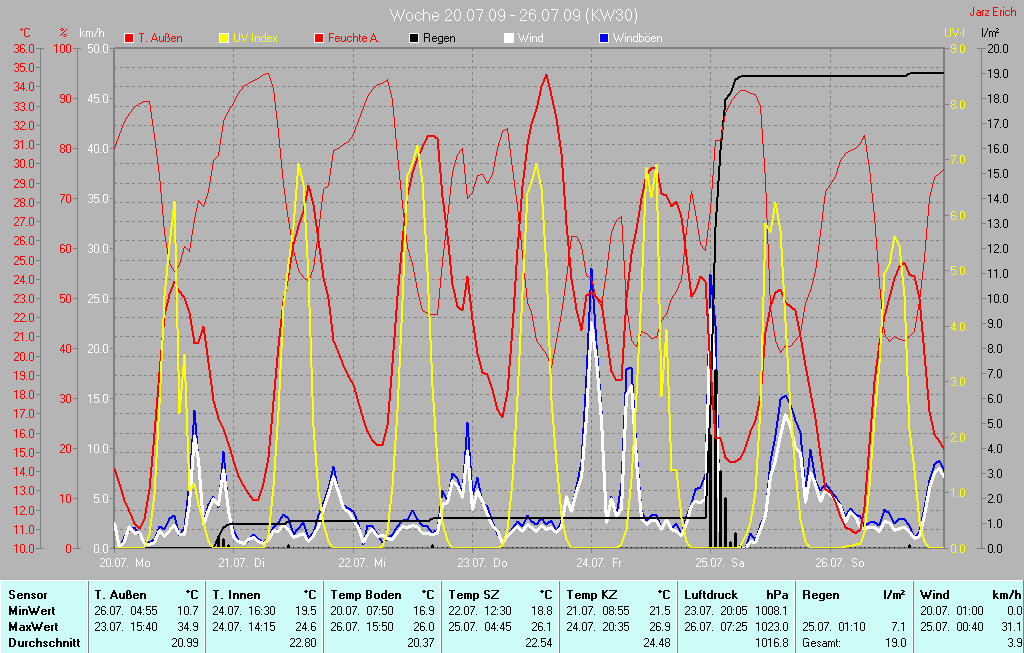Image resolution: width=1024 pixels, height=653 pixels.
Task: Click the 21.07. Di date axis label
Action: 242,562
